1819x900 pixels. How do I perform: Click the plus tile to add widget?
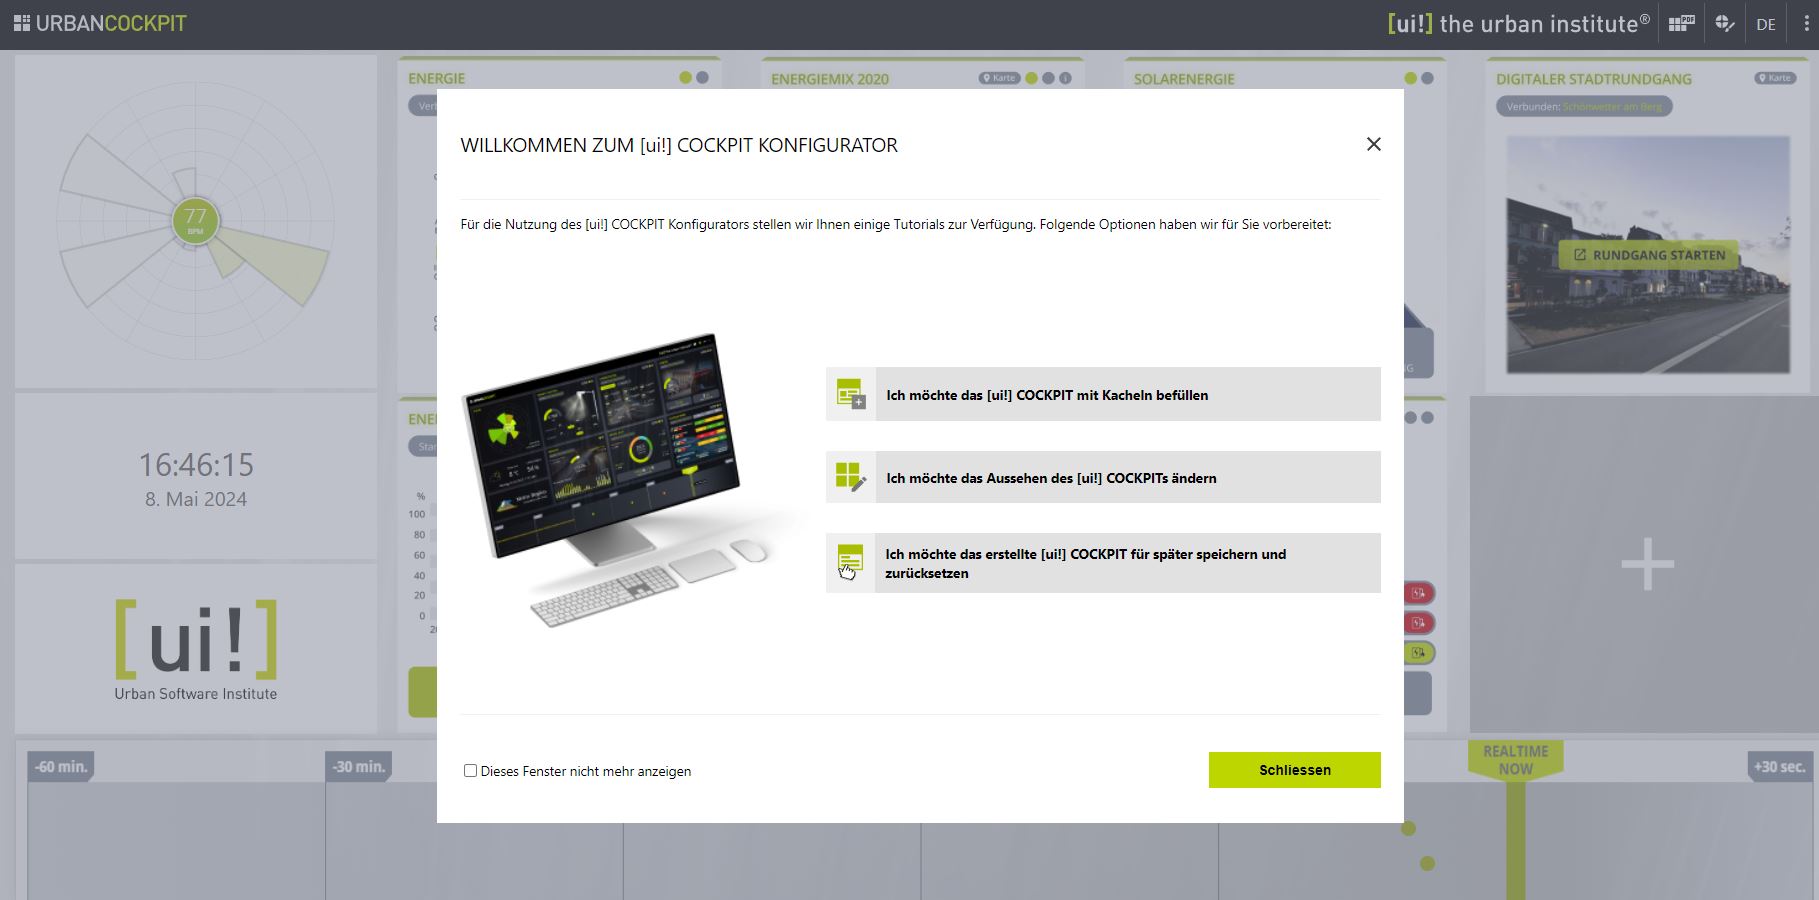(x=1647, y=565)
